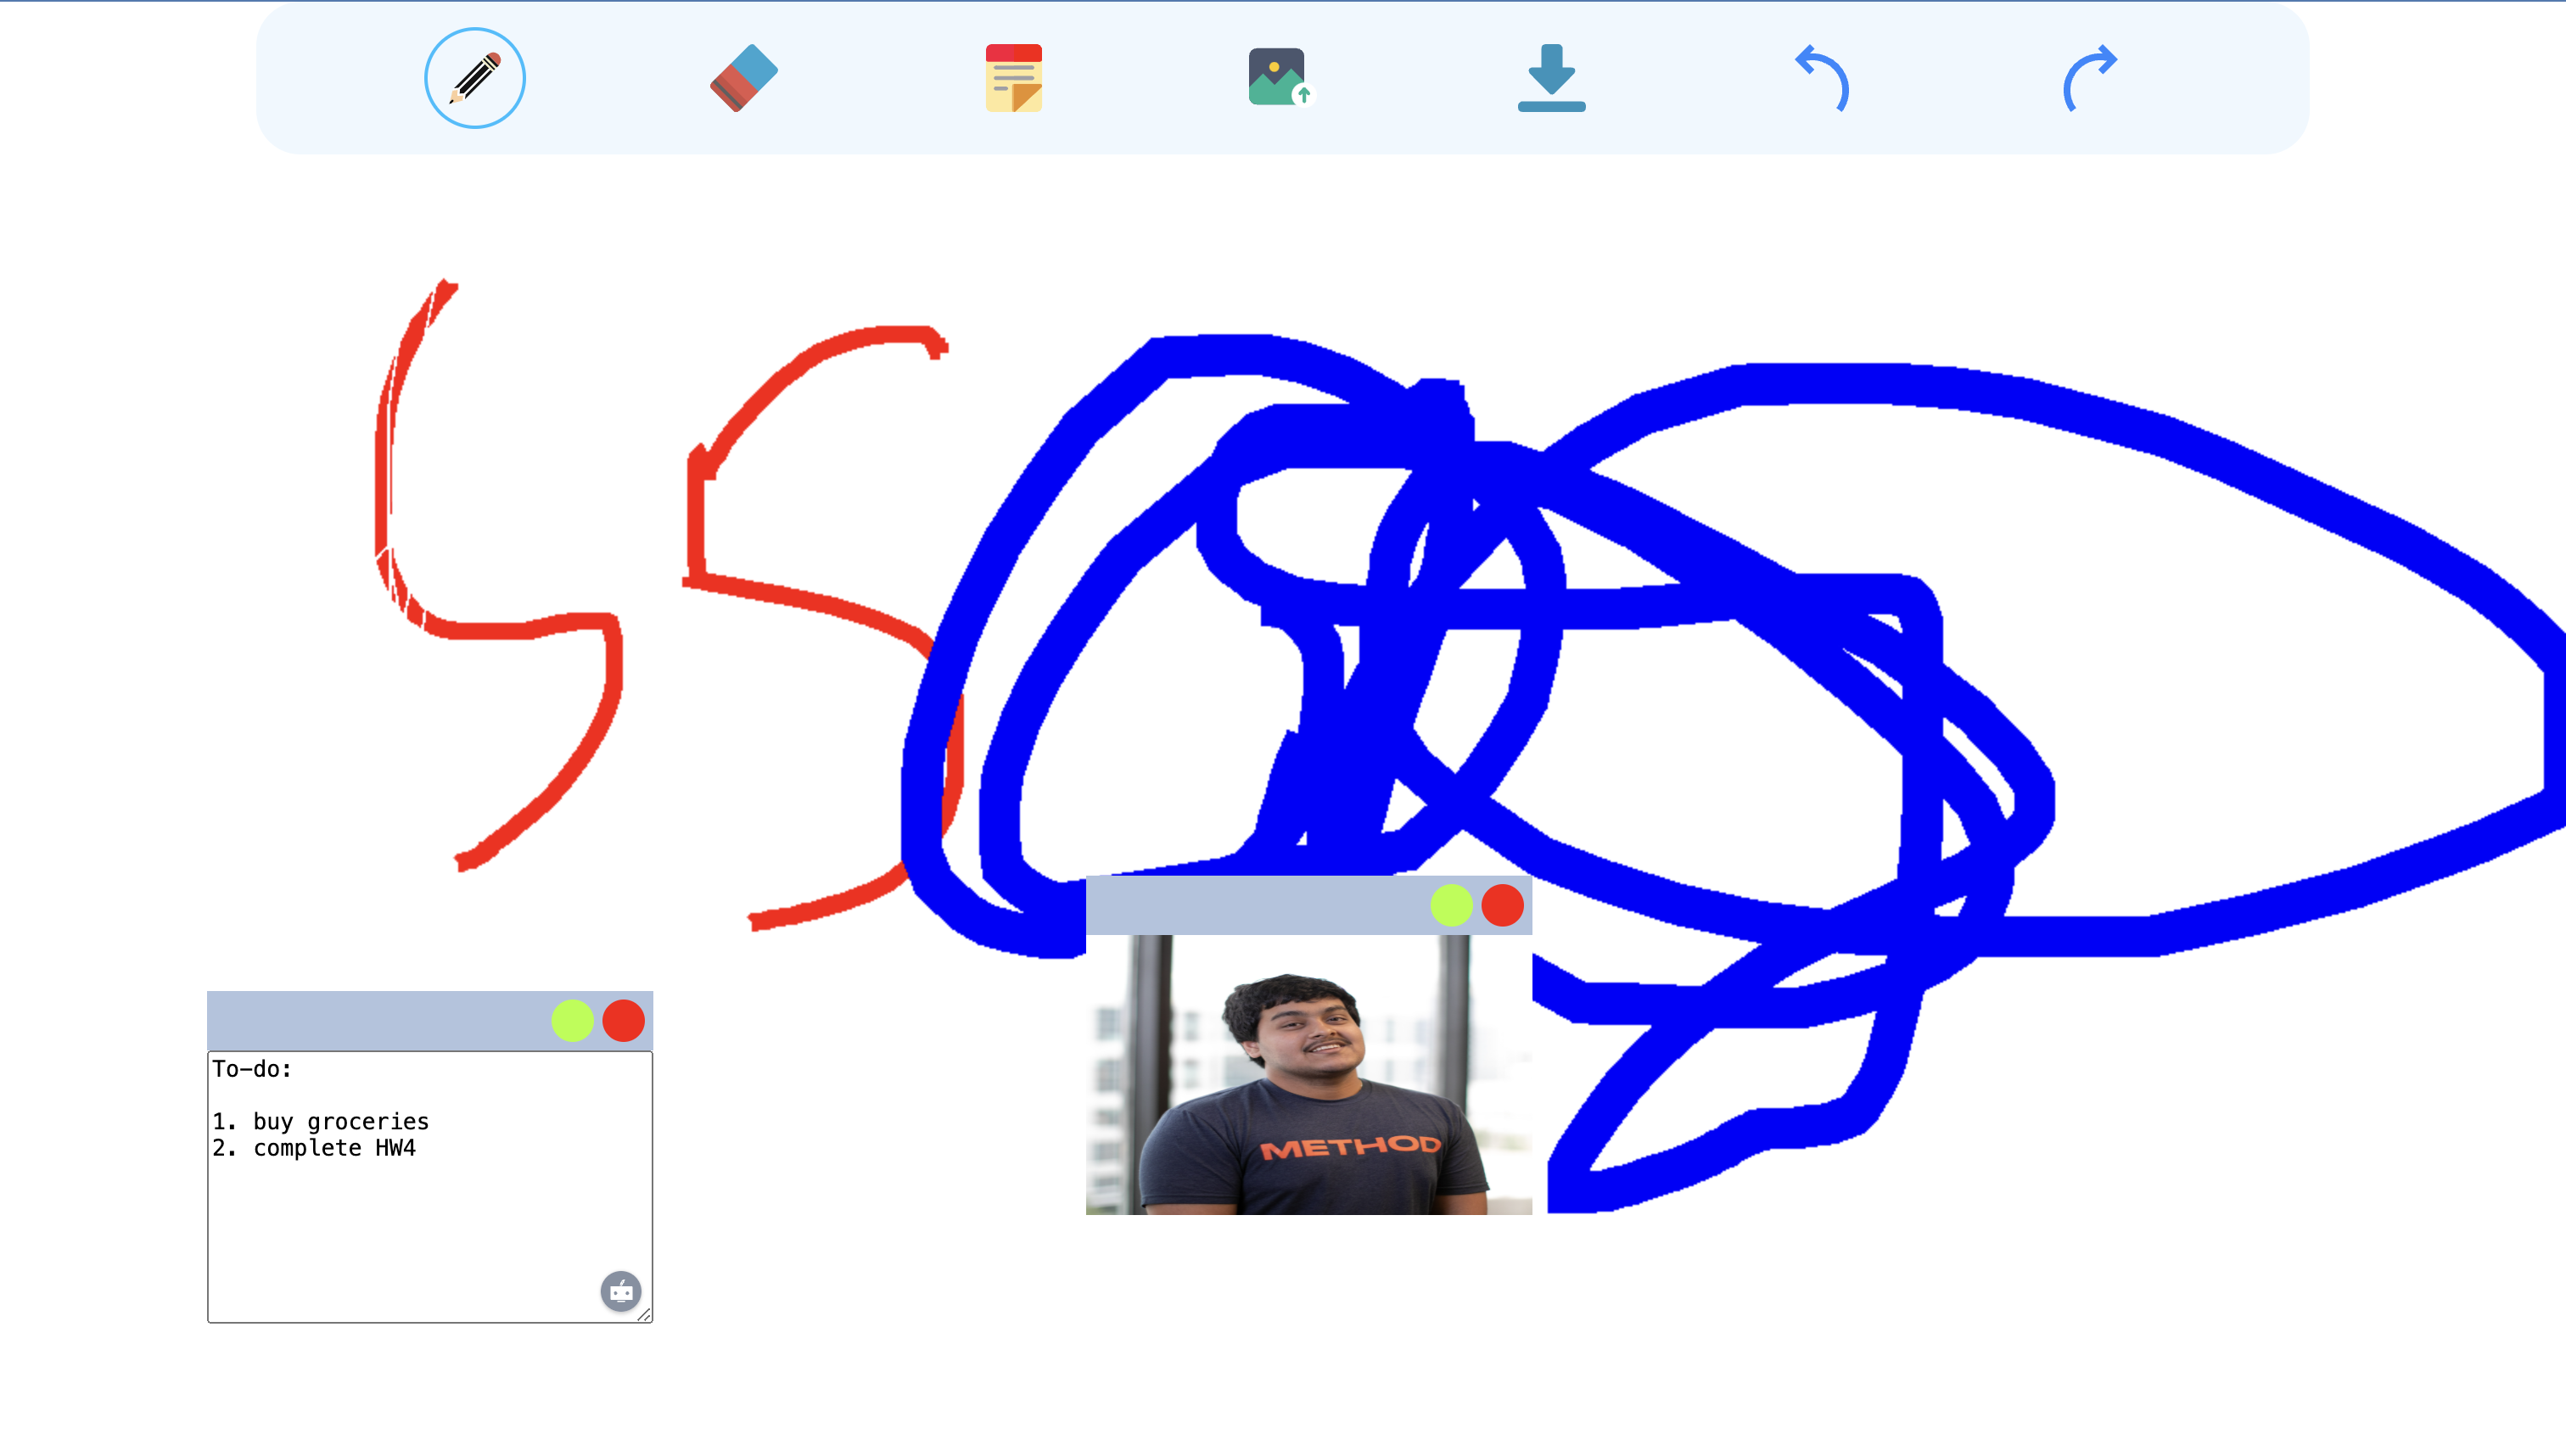
Task: Close the image window with red button
Action: (x=1502, y=906)
